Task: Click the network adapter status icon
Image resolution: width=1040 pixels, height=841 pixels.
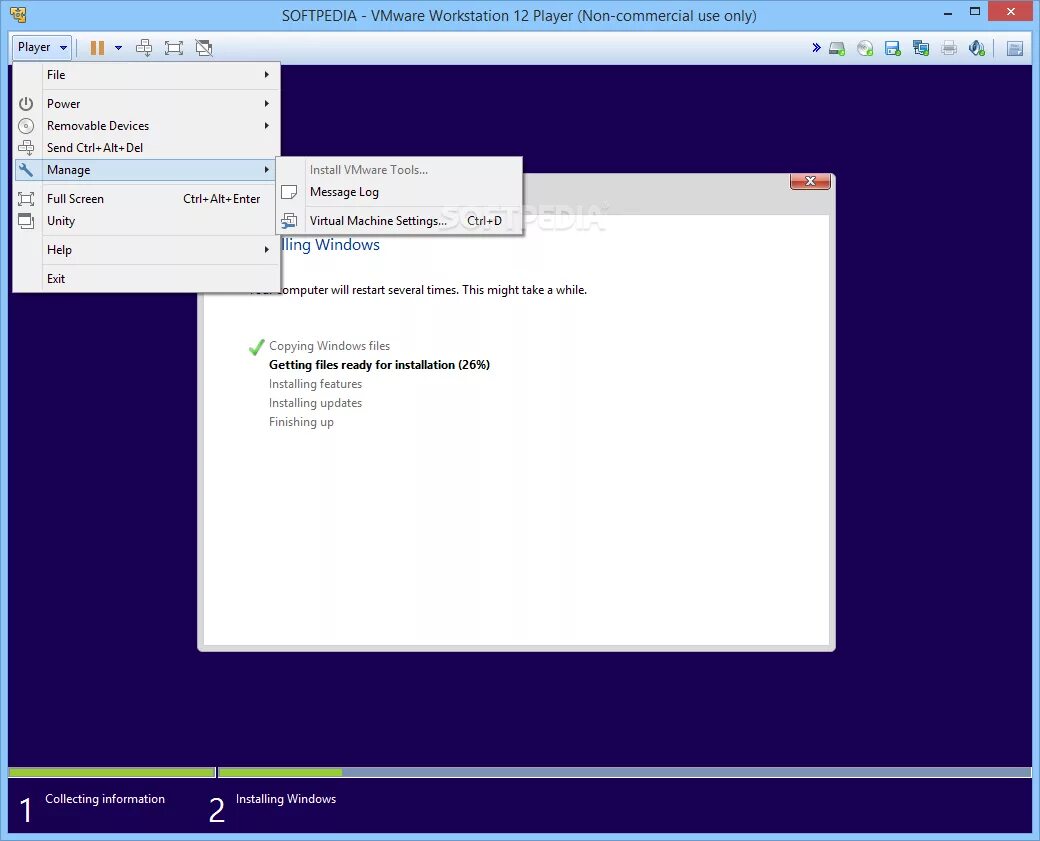Action: 921,47
